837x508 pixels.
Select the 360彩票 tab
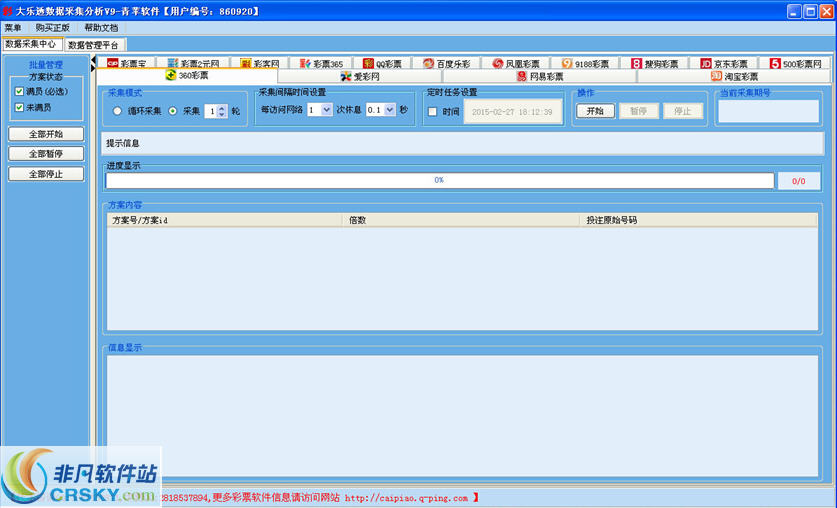[187, 76]
